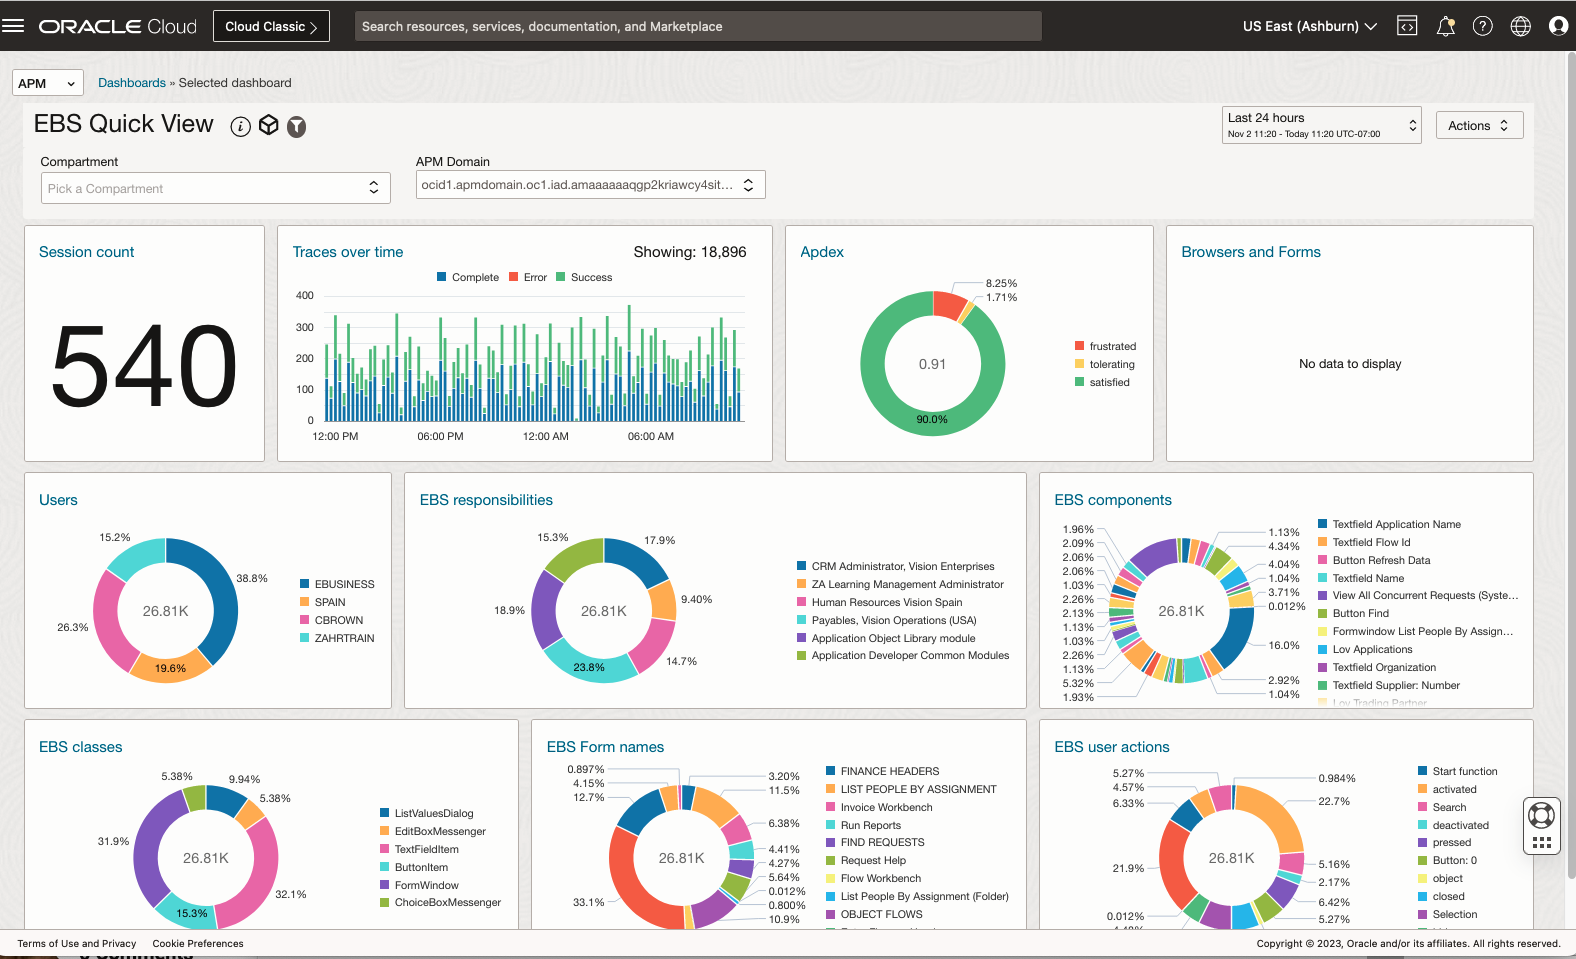This screenshot has width=1576, height=959.
Task: Open the Actions menu
Action: coord(1479,125)
